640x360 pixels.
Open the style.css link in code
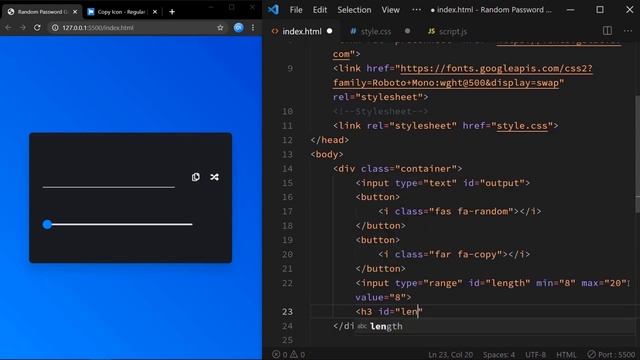tap(522, 126)
